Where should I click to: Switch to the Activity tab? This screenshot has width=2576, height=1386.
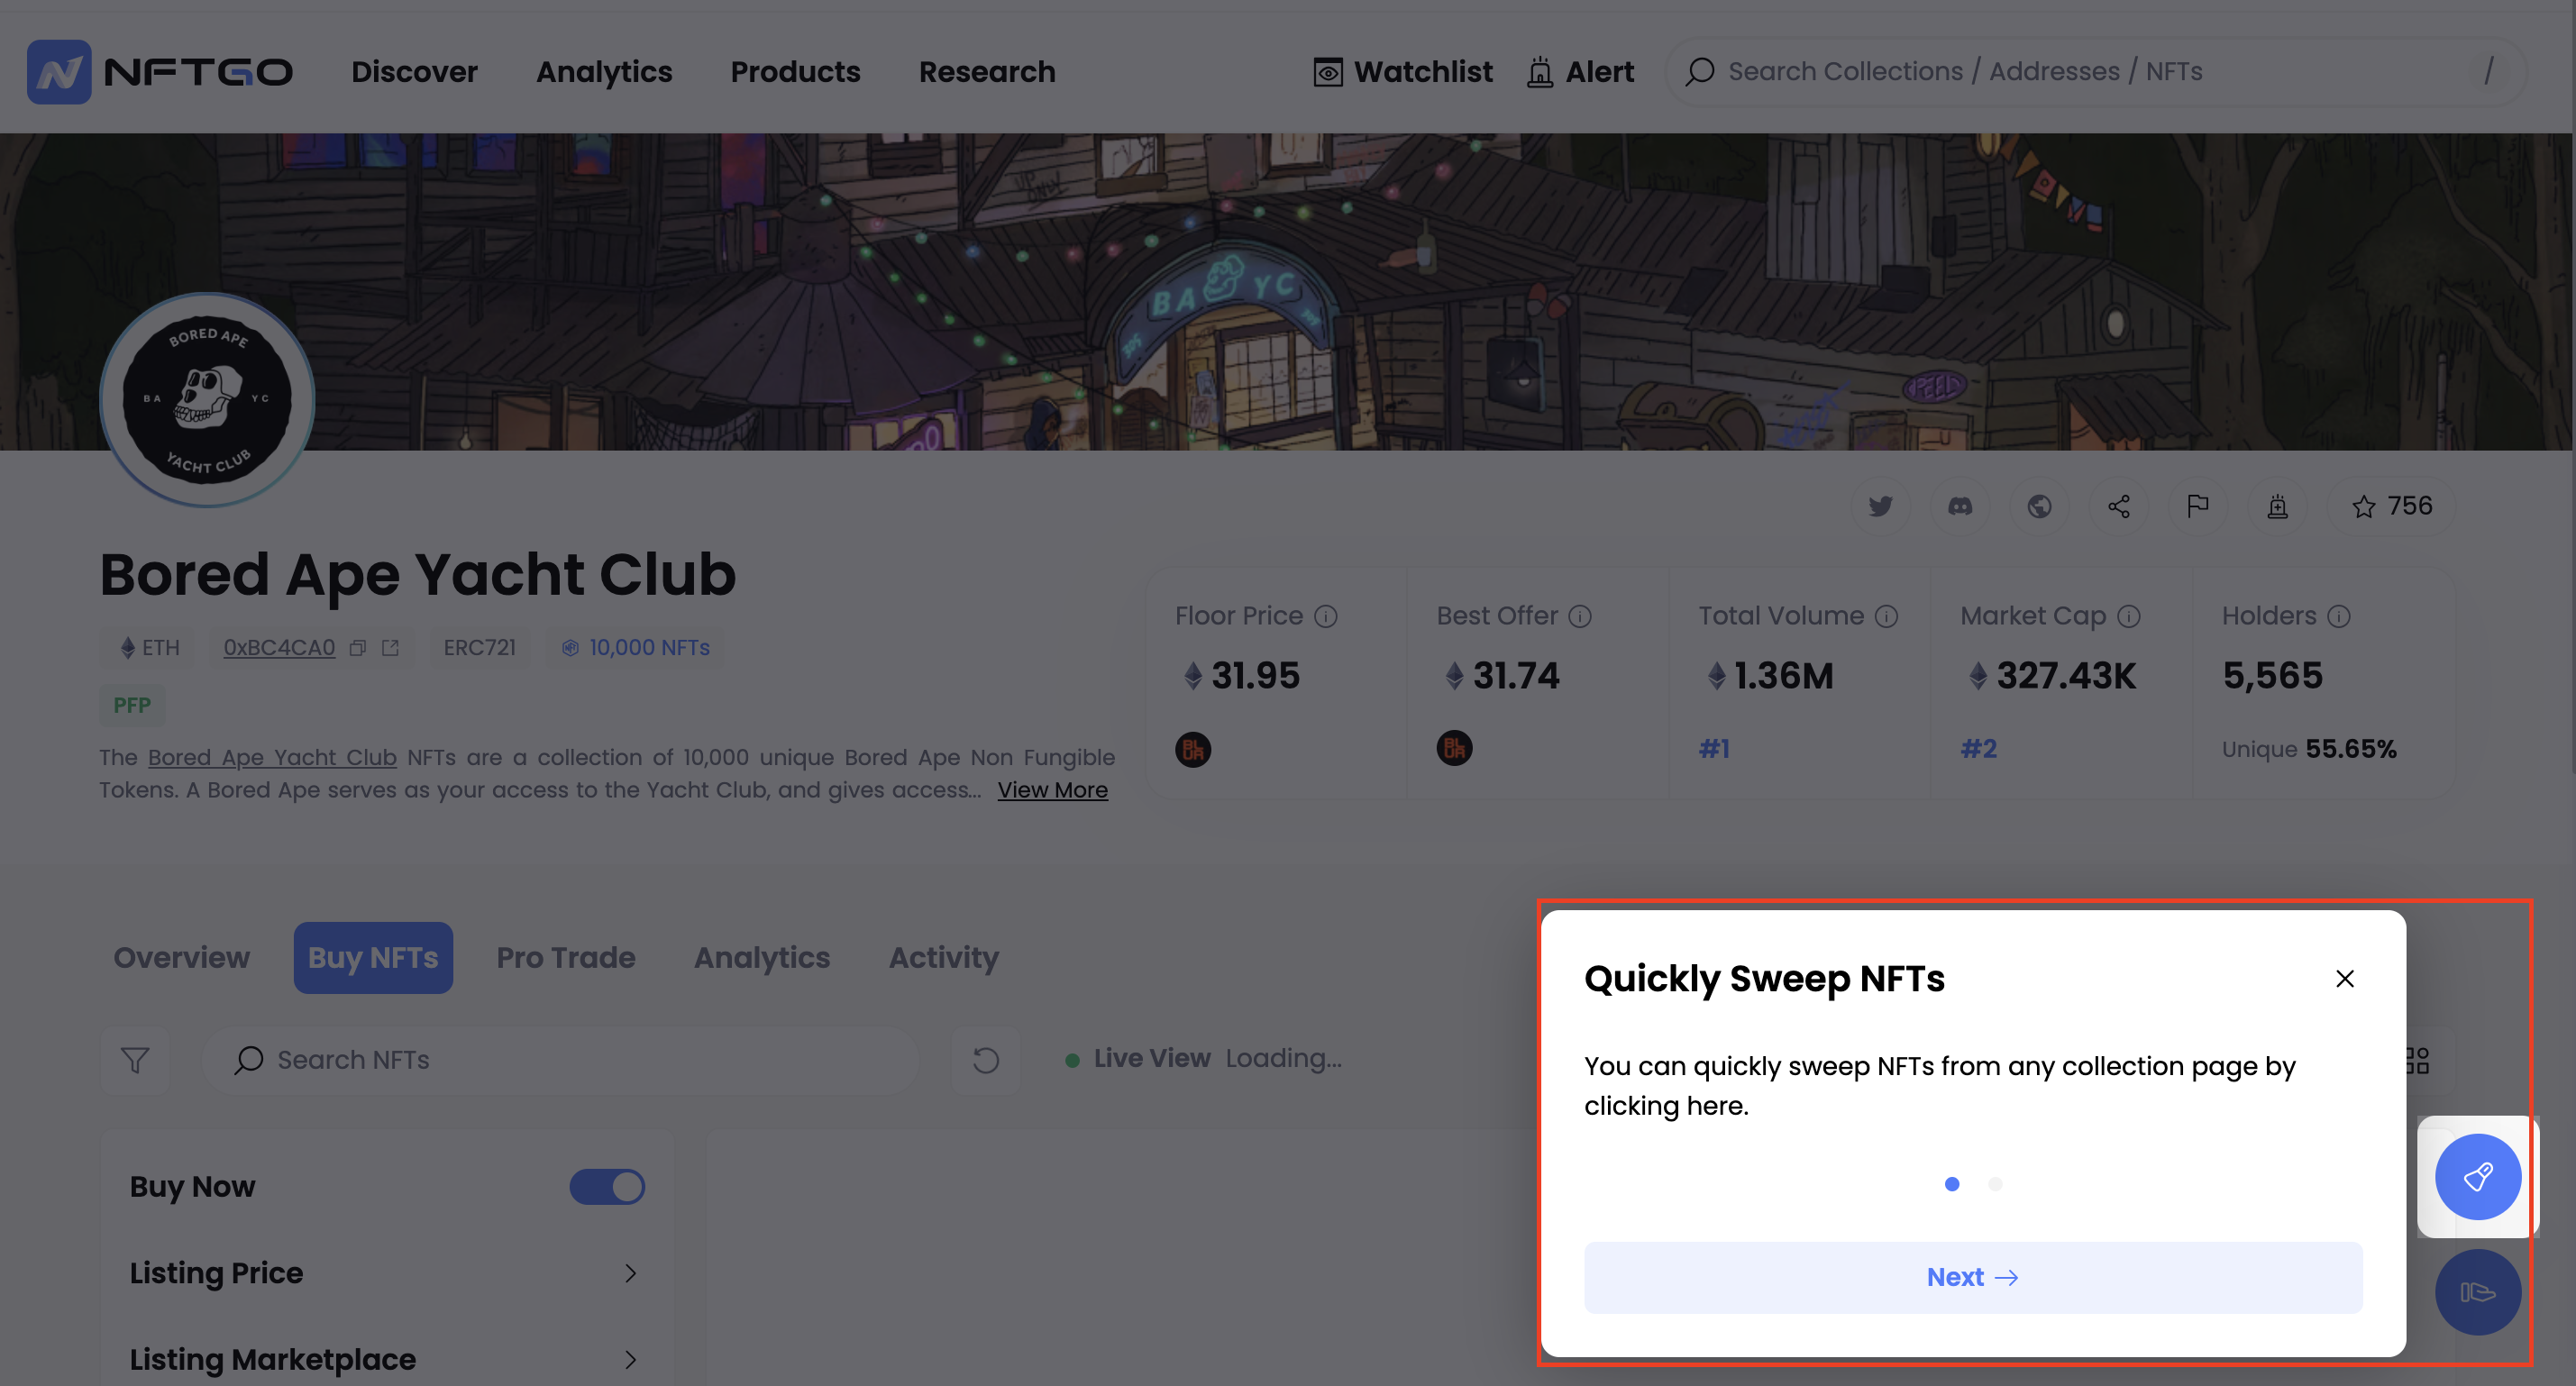[x=943, y=957]
